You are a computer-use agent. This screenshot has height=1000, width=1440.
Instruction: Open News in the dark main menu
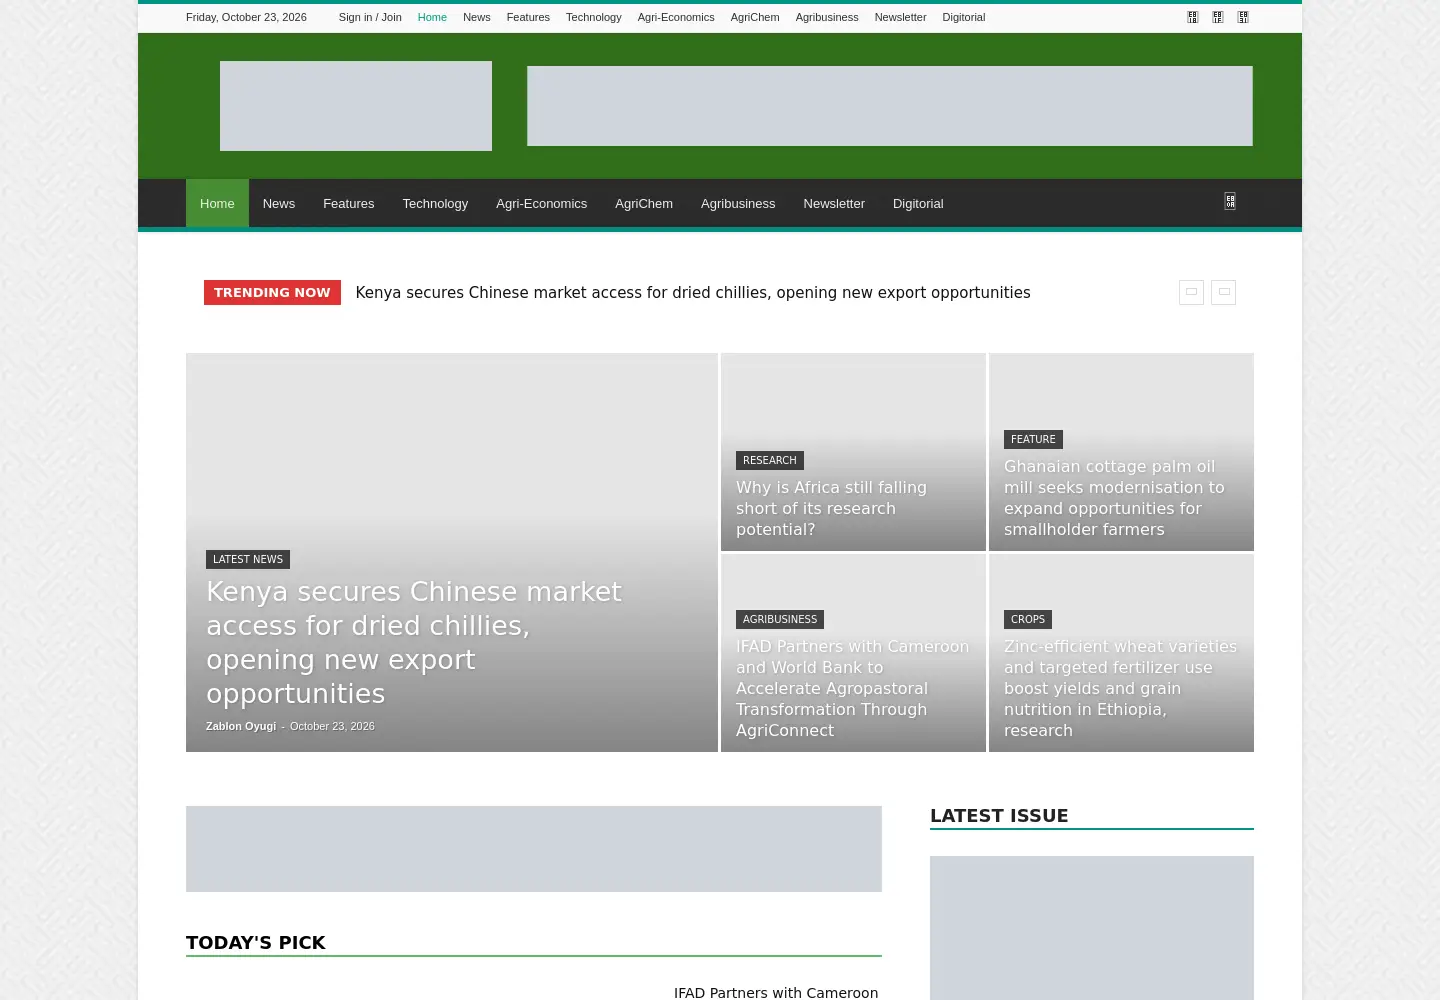279,203
